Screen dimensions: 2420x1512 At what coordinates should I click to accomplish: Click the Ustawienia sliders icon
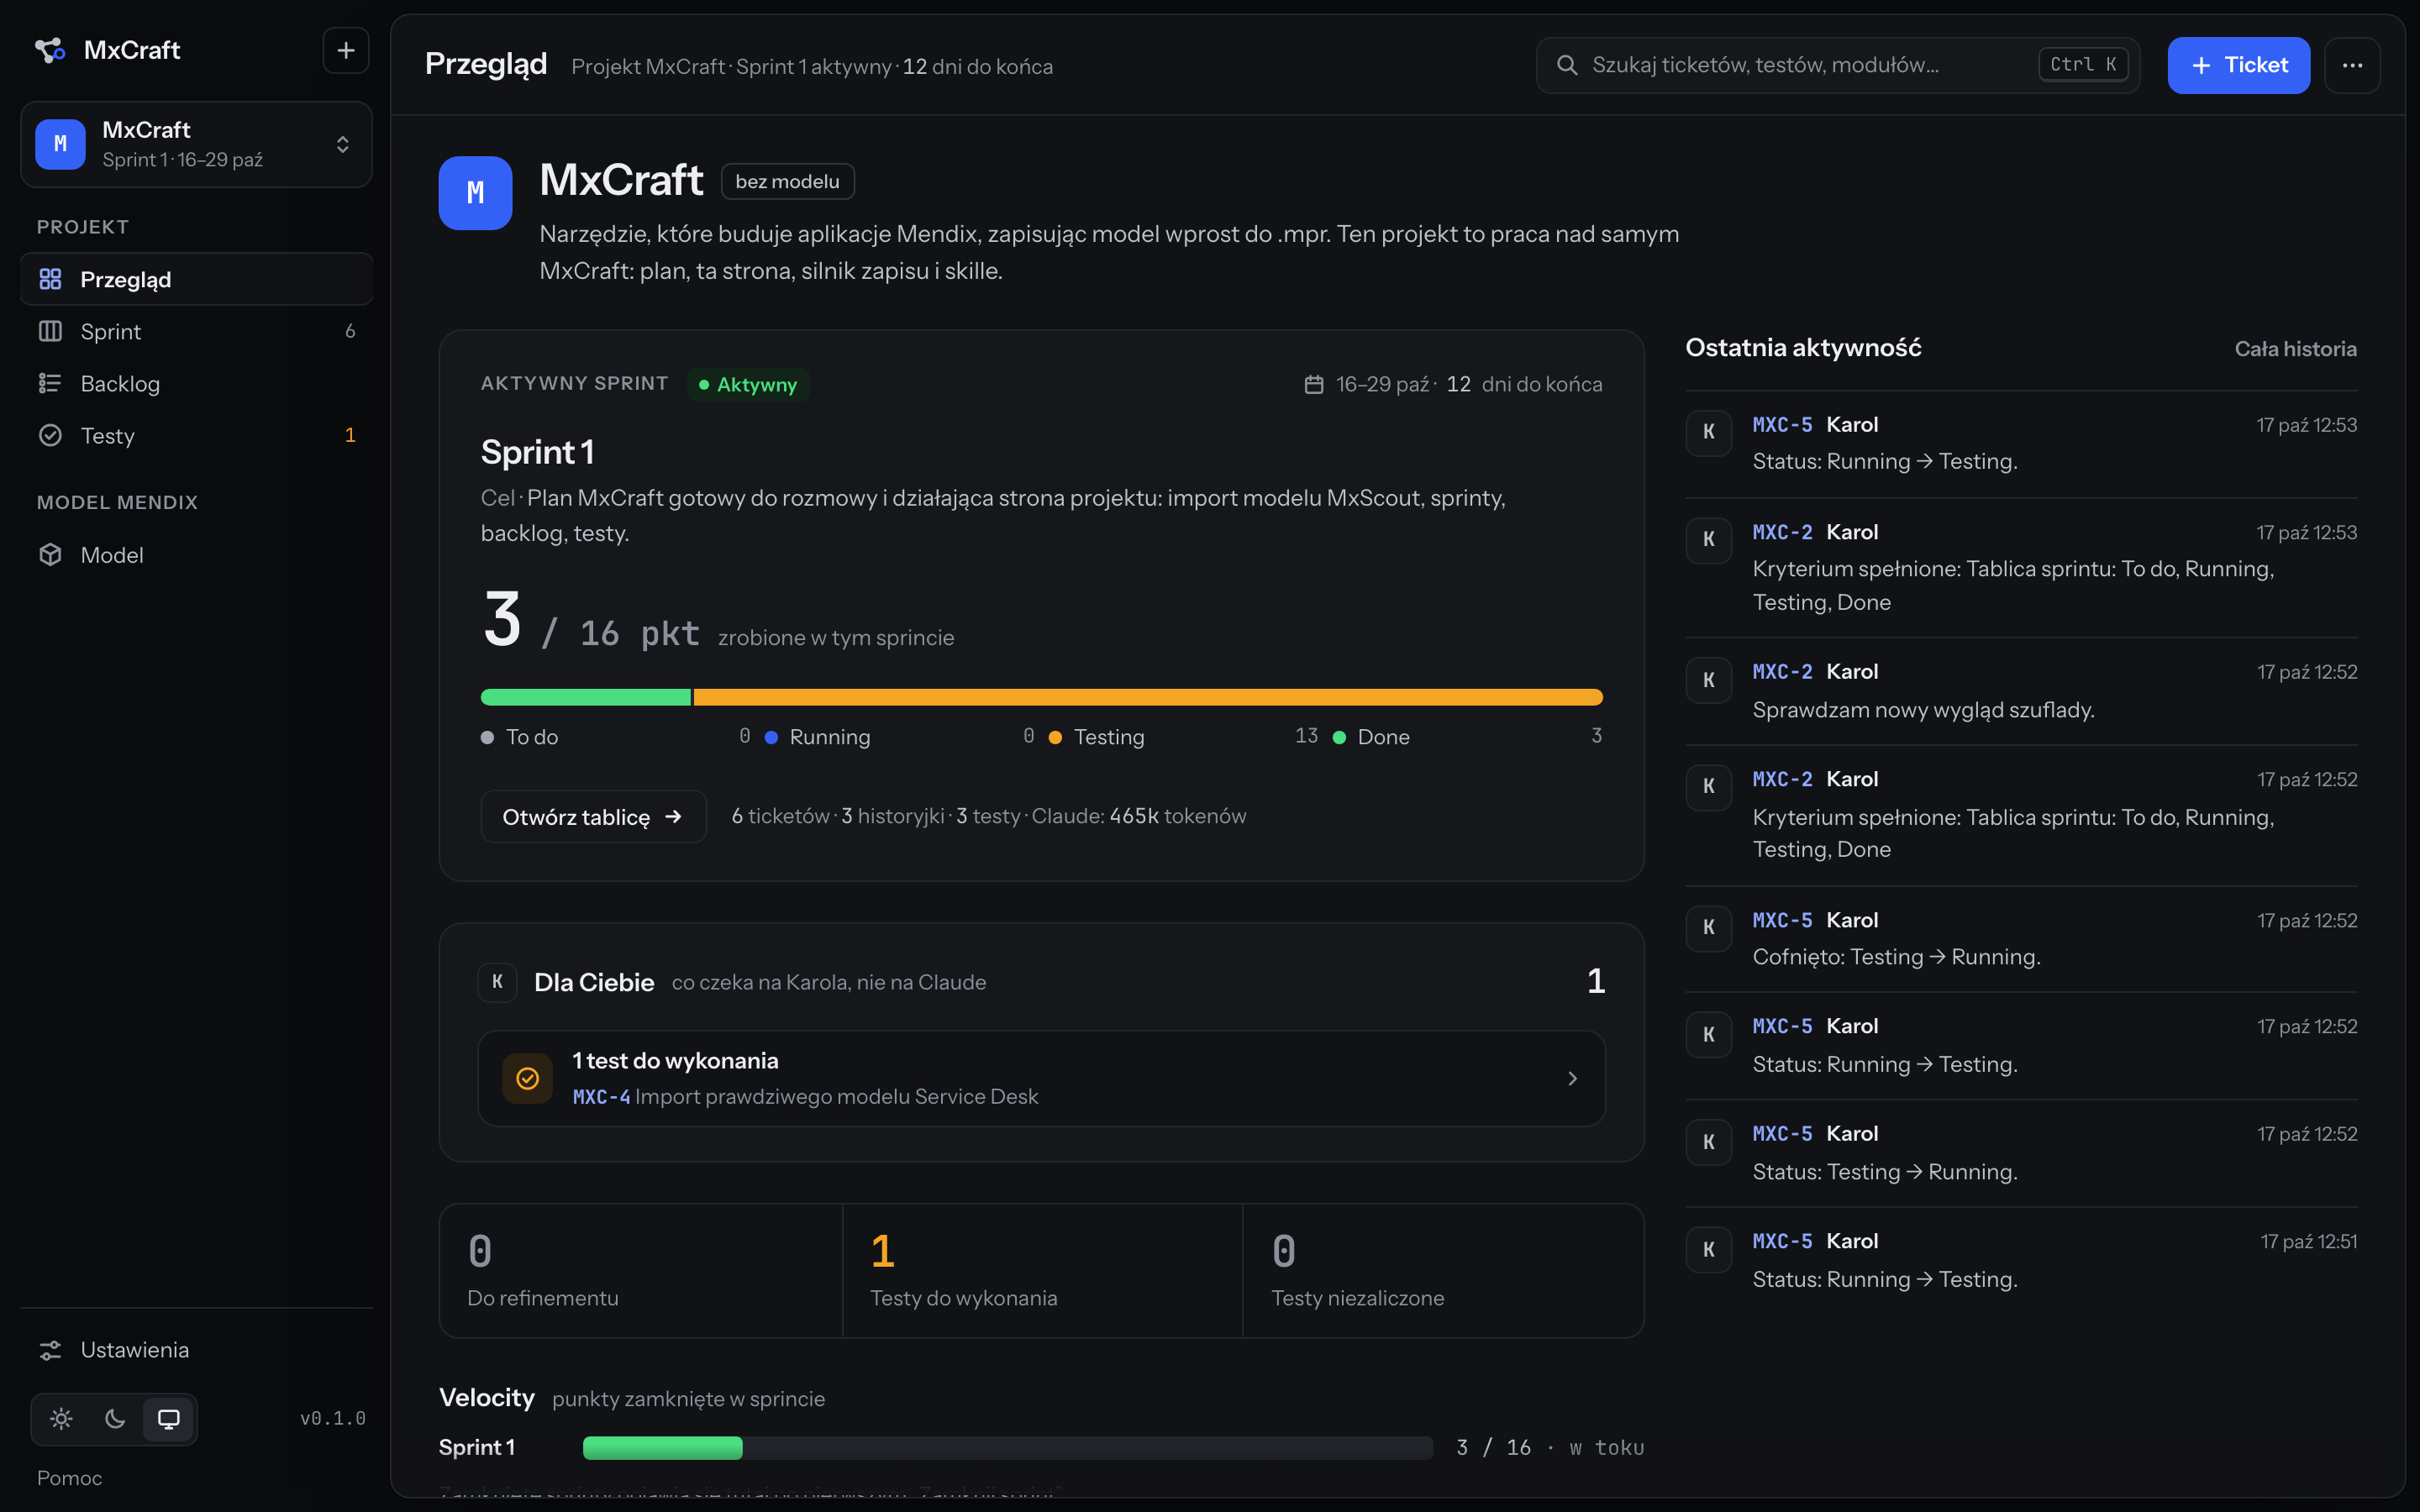50,1350
